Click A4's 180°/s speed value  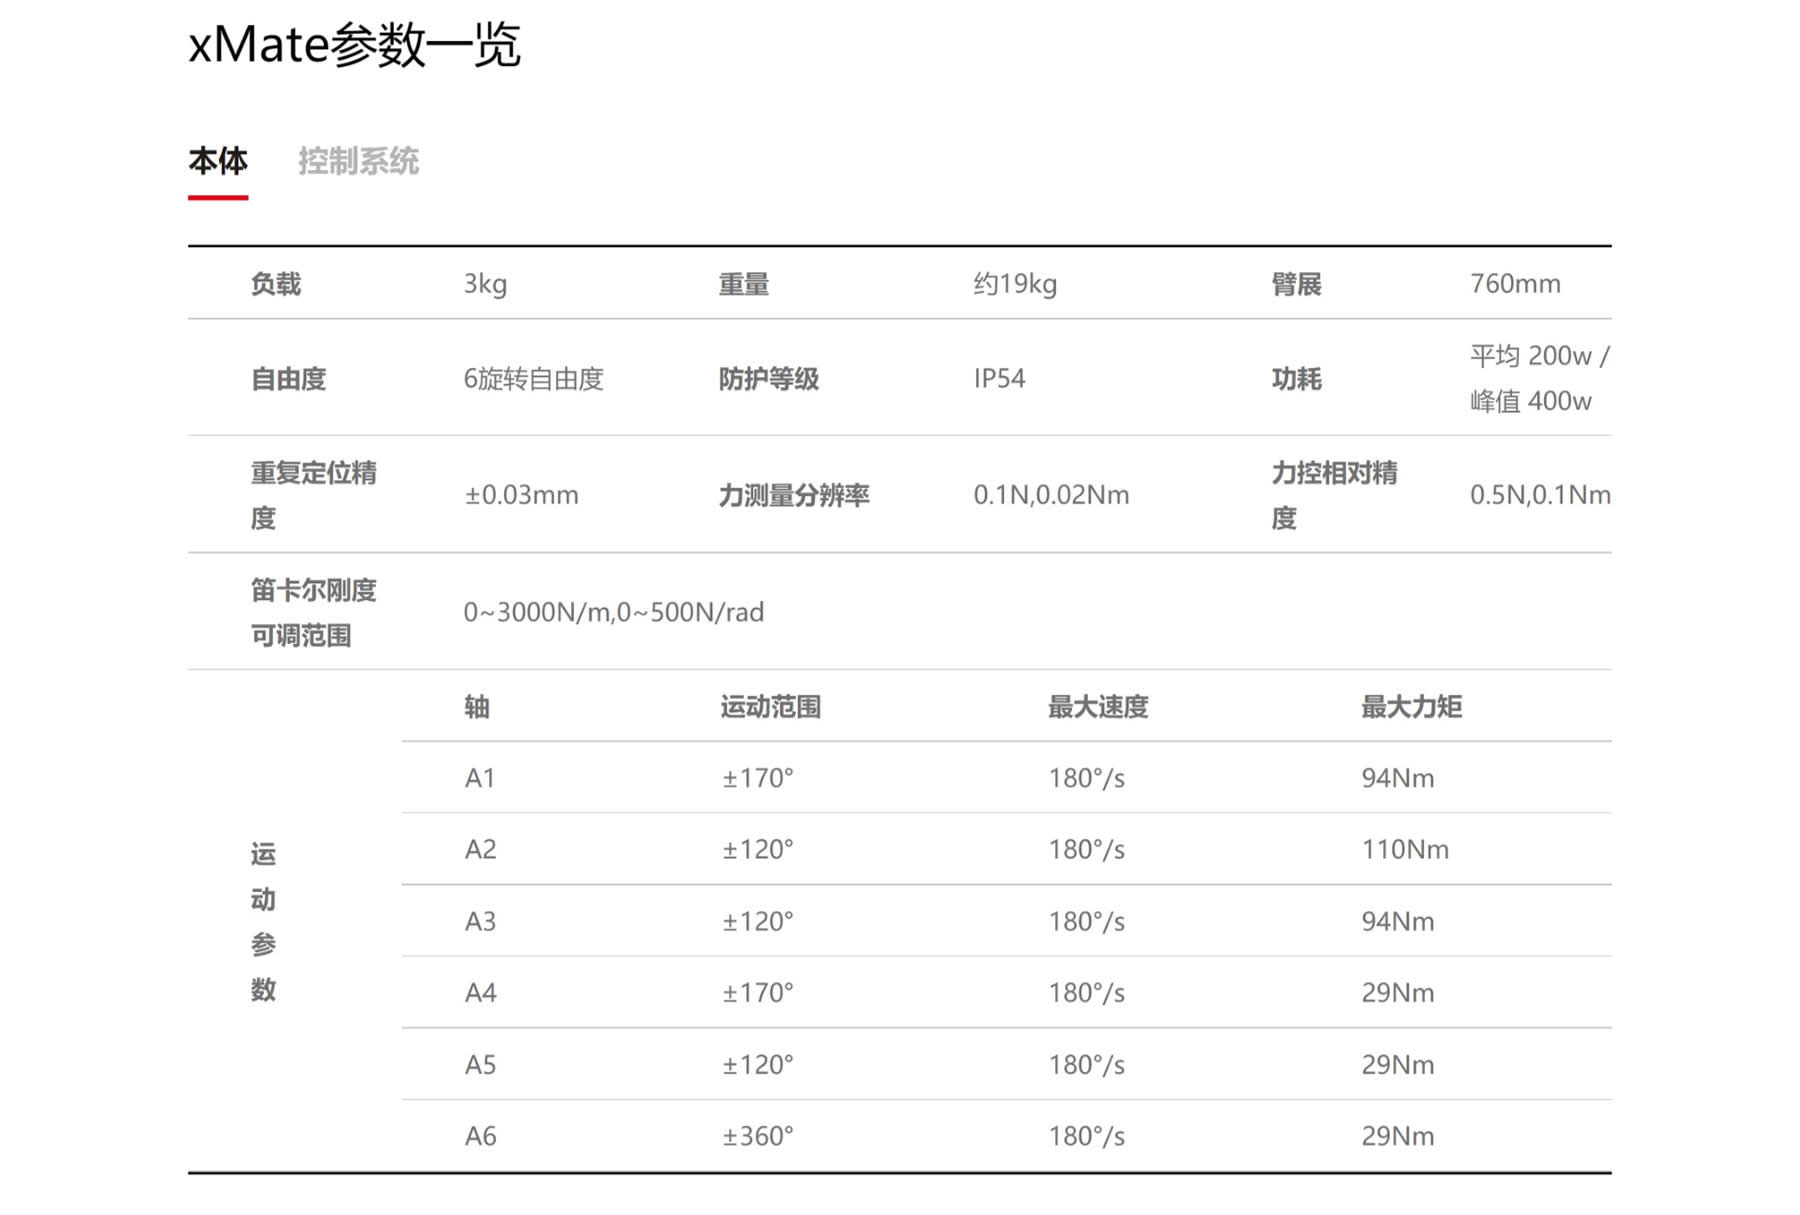pos(1087,993)
